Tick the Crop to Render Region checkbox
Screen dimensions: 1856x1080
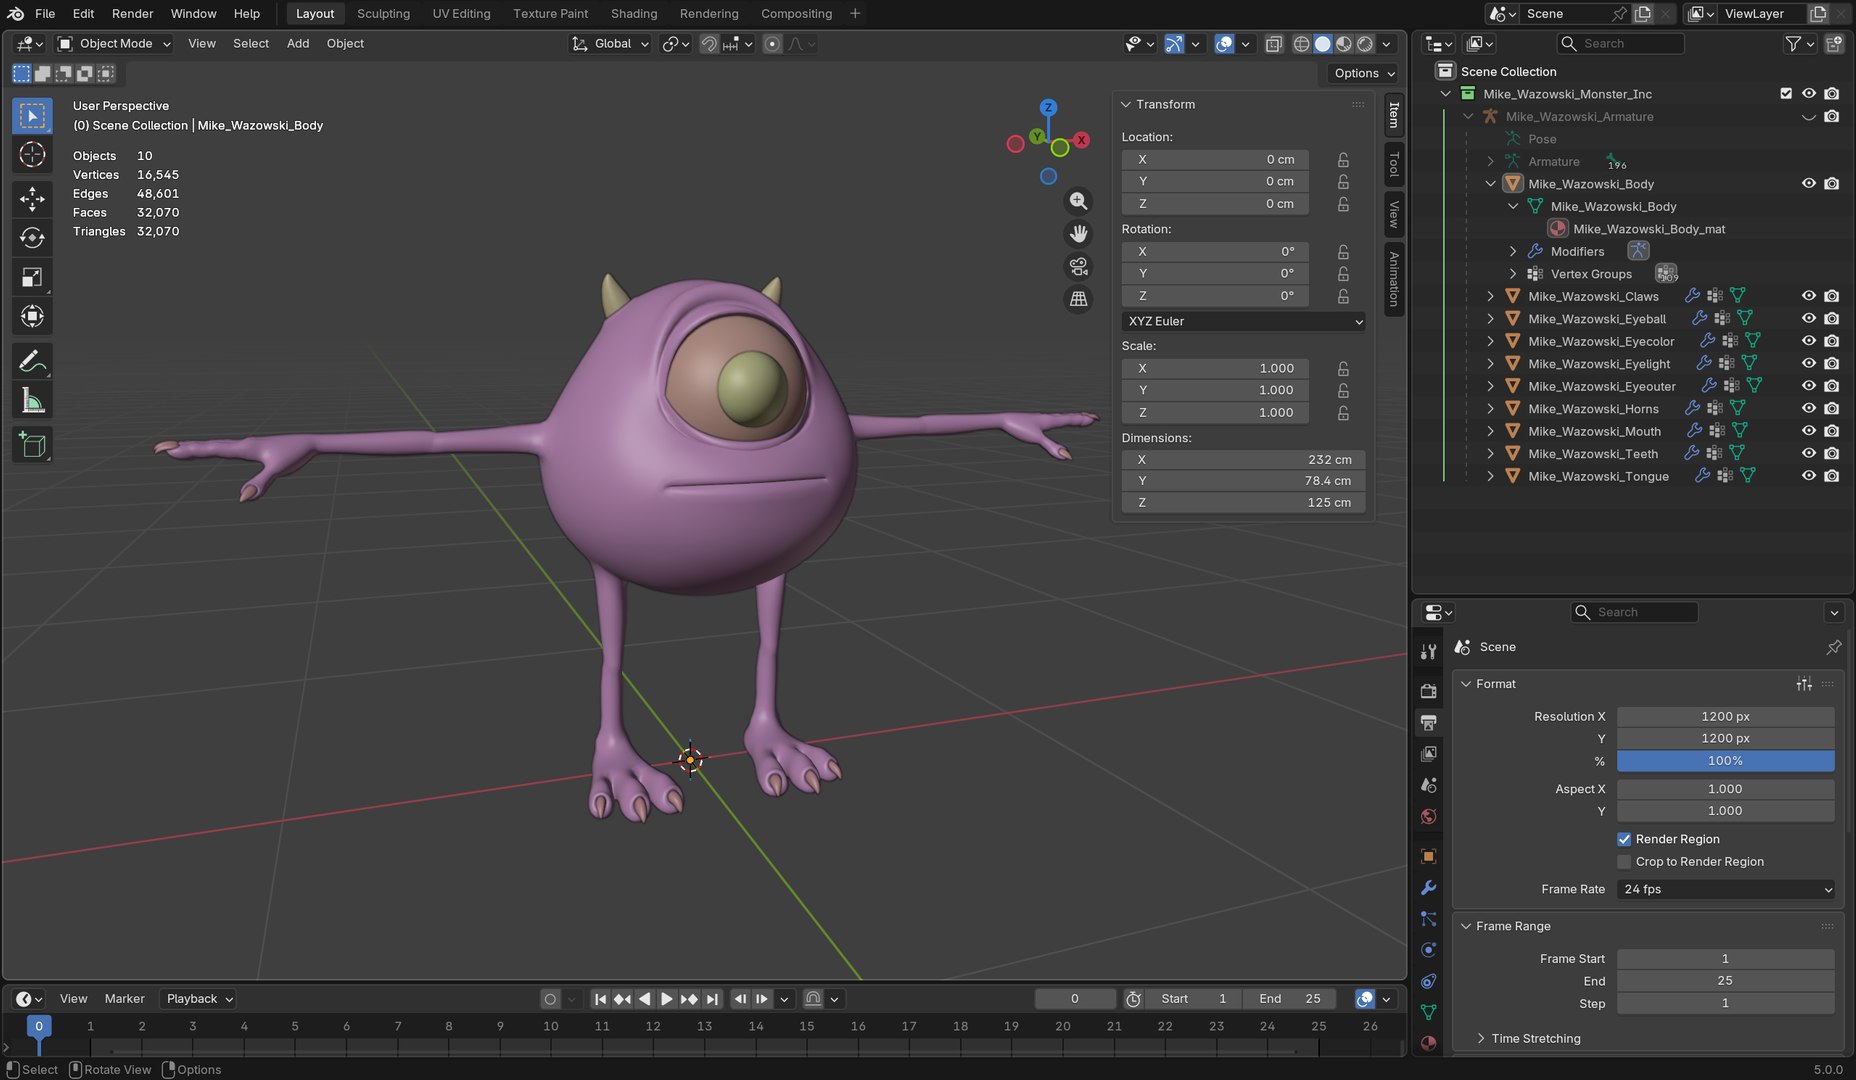coord(1624,862)
